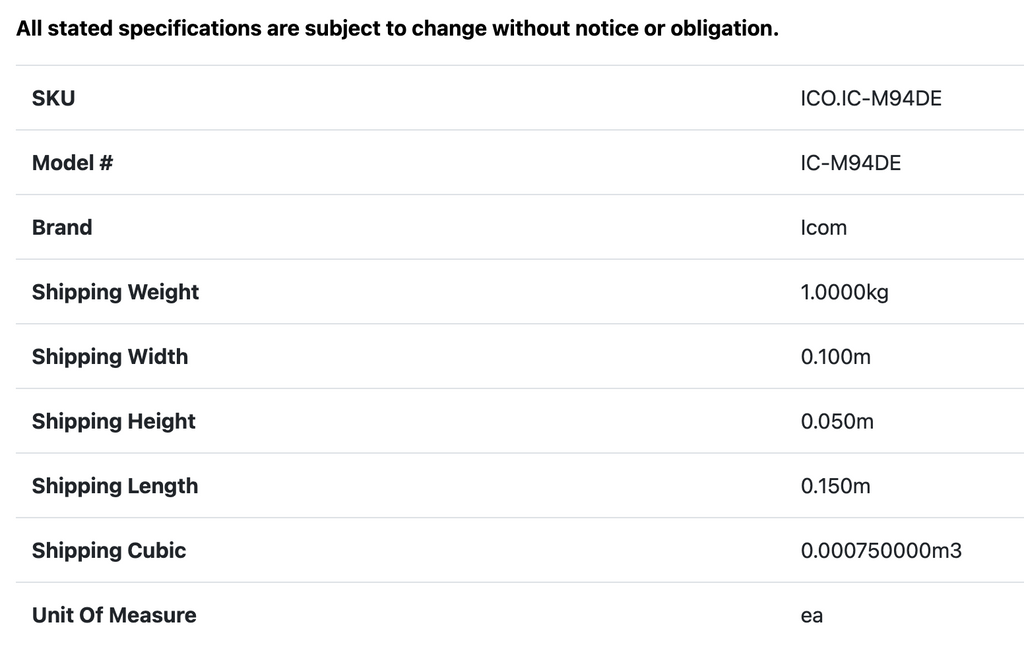Screen dimensions: 1024x666
Task: Click the Shipping Cubic label
Action: pyautogui.click(x=109, y=550)
